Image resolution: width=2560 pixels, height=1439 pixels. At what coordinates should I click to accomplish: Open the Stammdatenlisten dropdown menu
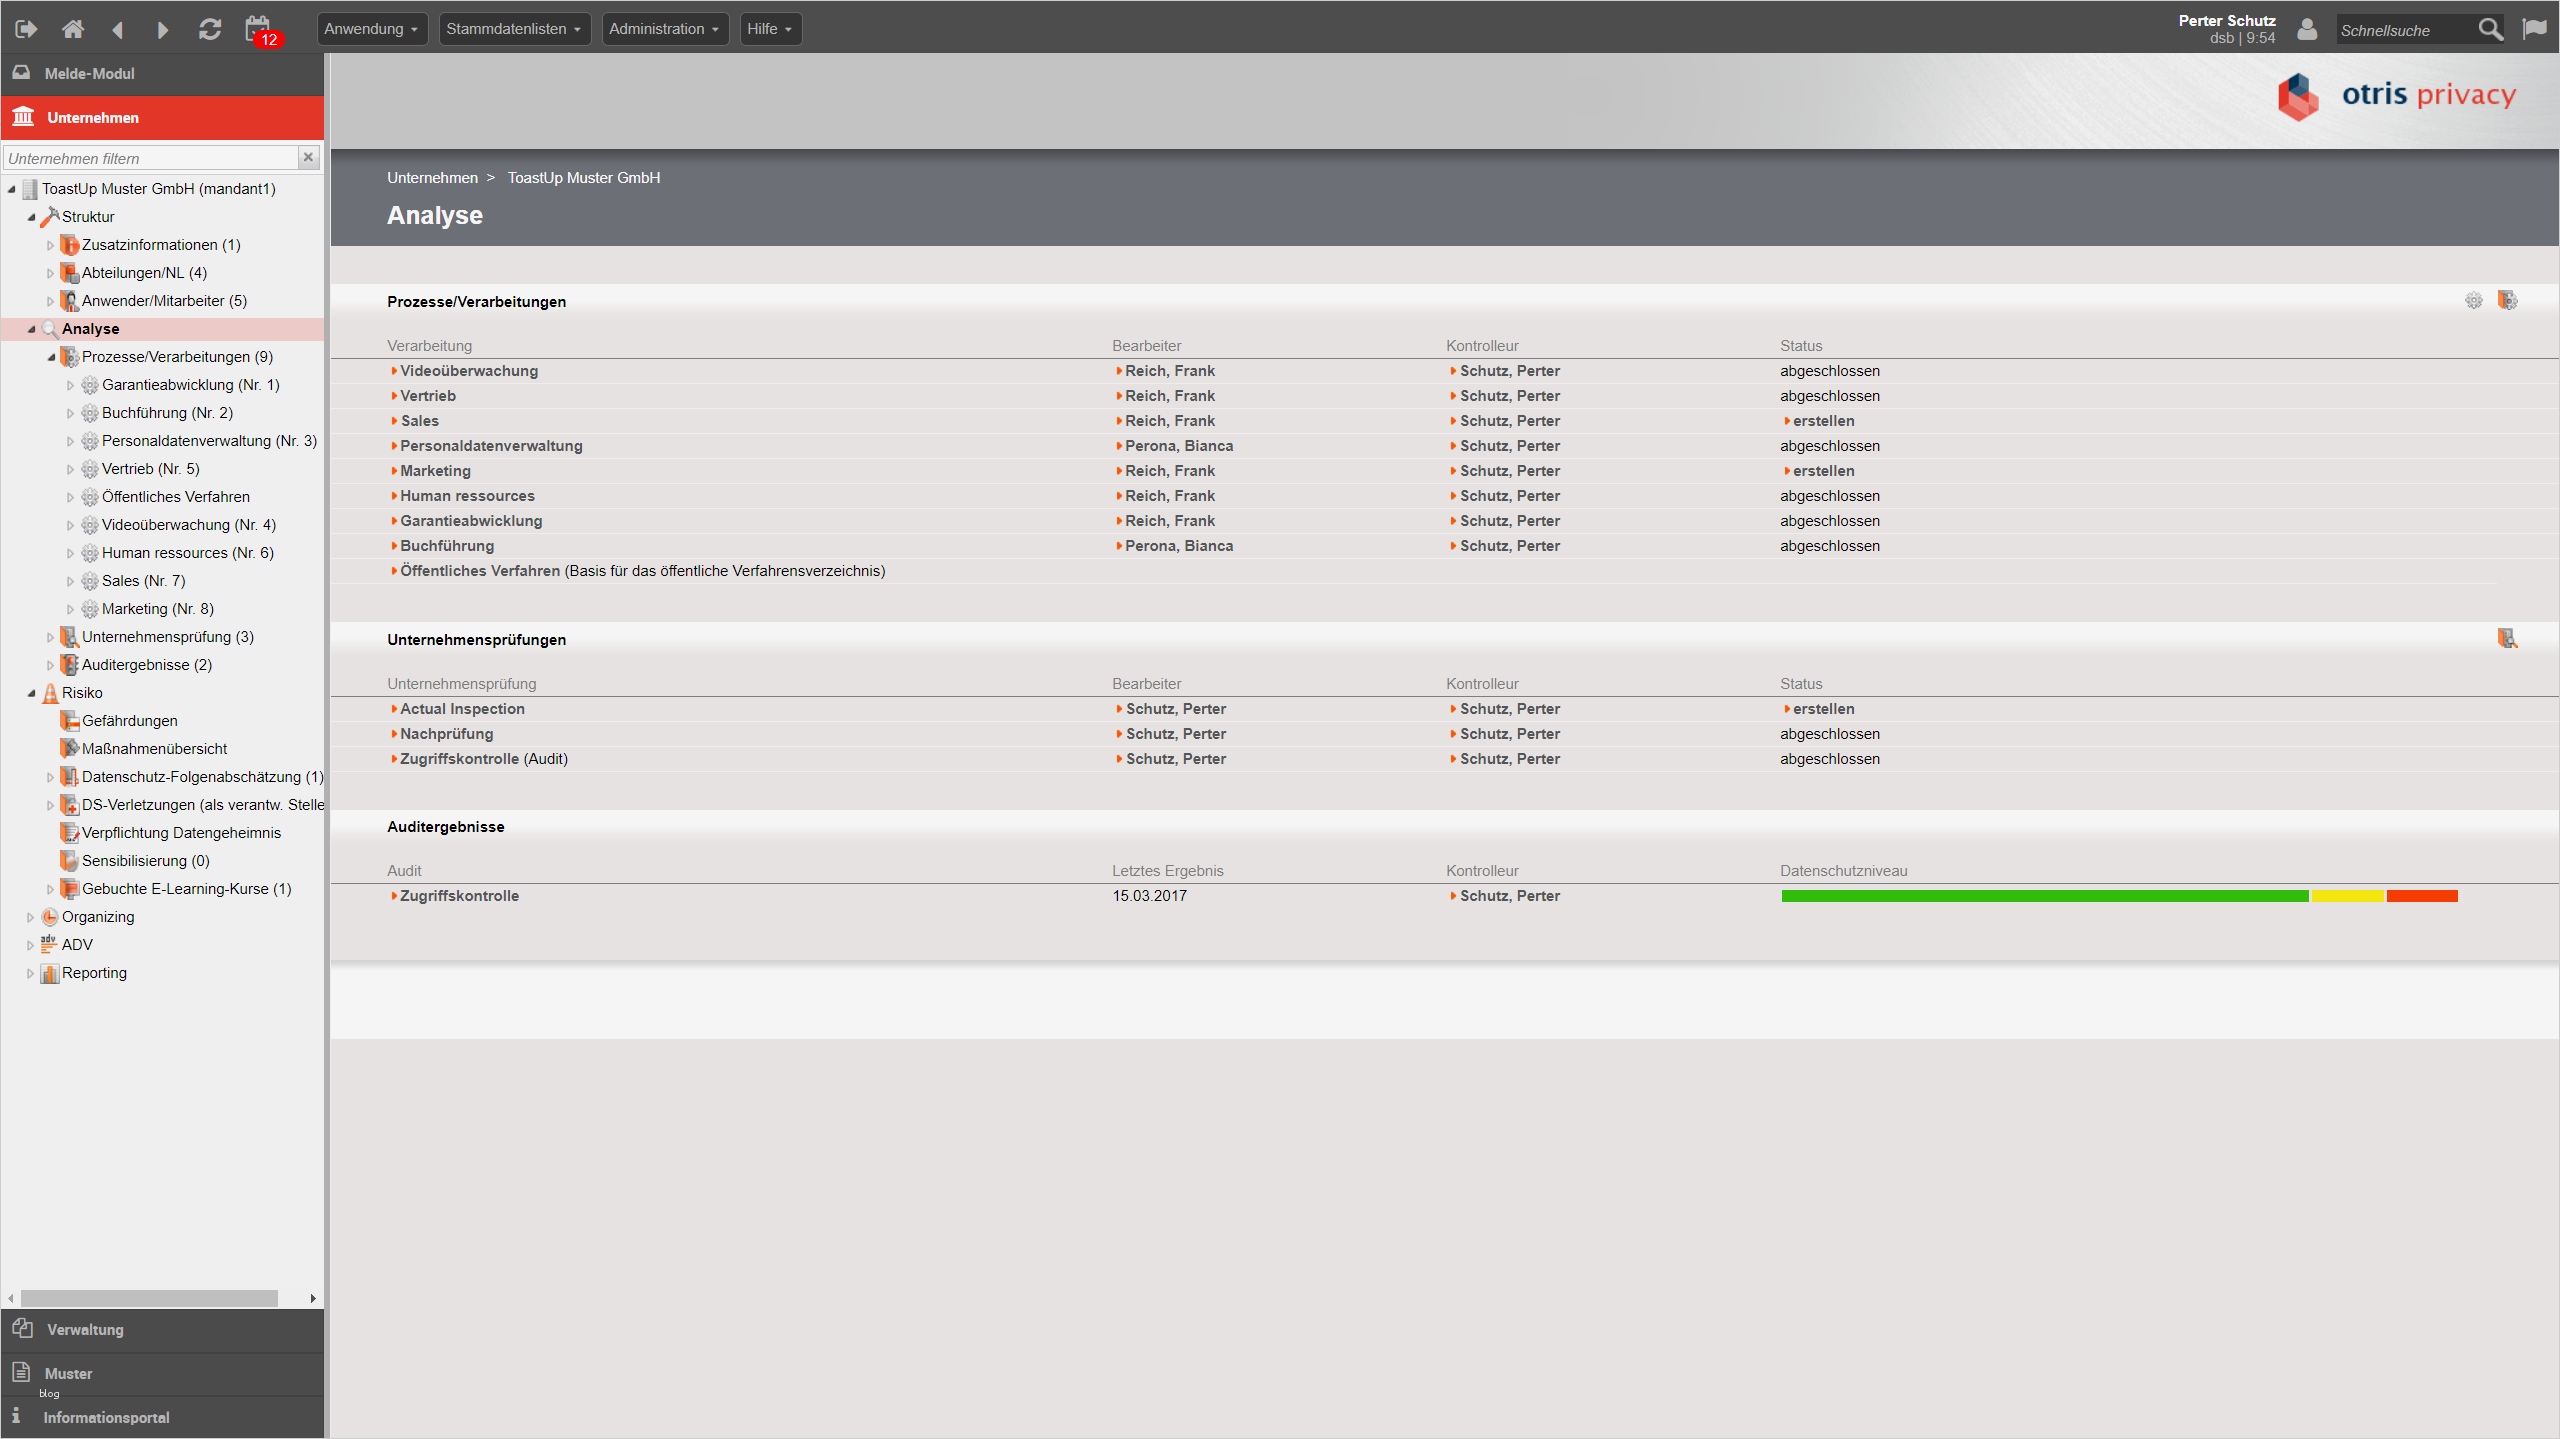pyautogui.click(x=514, y=29)
